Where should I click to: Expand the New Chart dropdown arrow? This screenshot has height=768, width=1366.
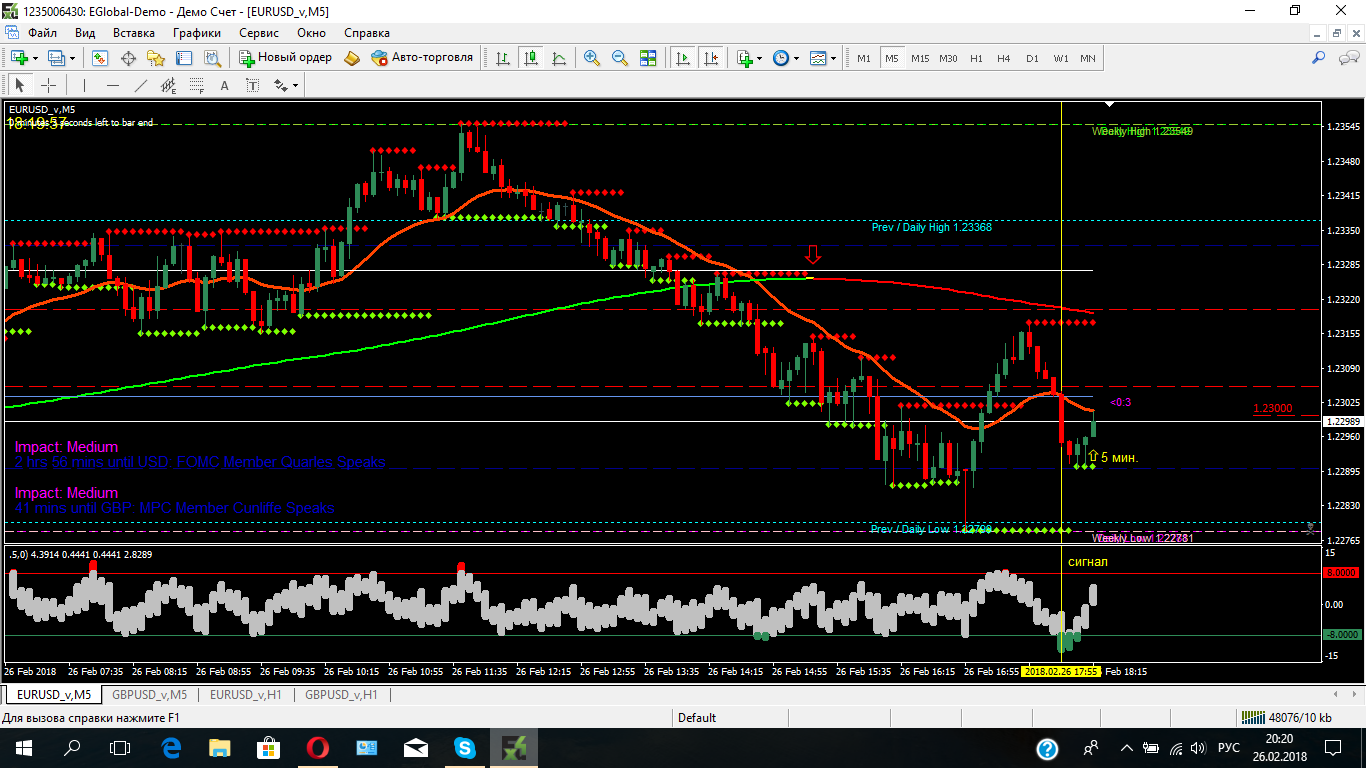pyautogui.click(x=37, y=58)
